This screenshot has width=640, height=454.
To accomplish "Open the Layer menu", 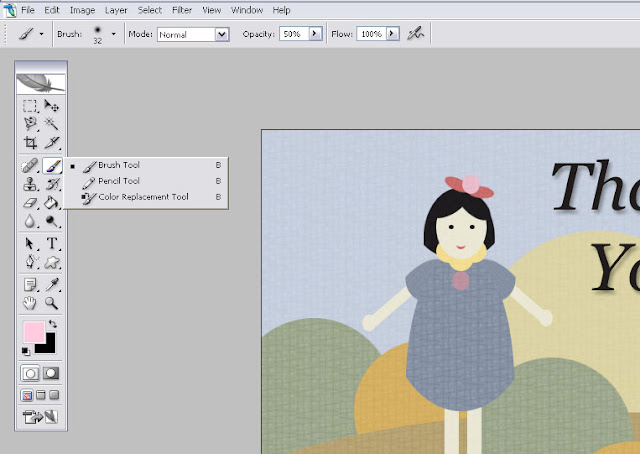I will 116,10.
